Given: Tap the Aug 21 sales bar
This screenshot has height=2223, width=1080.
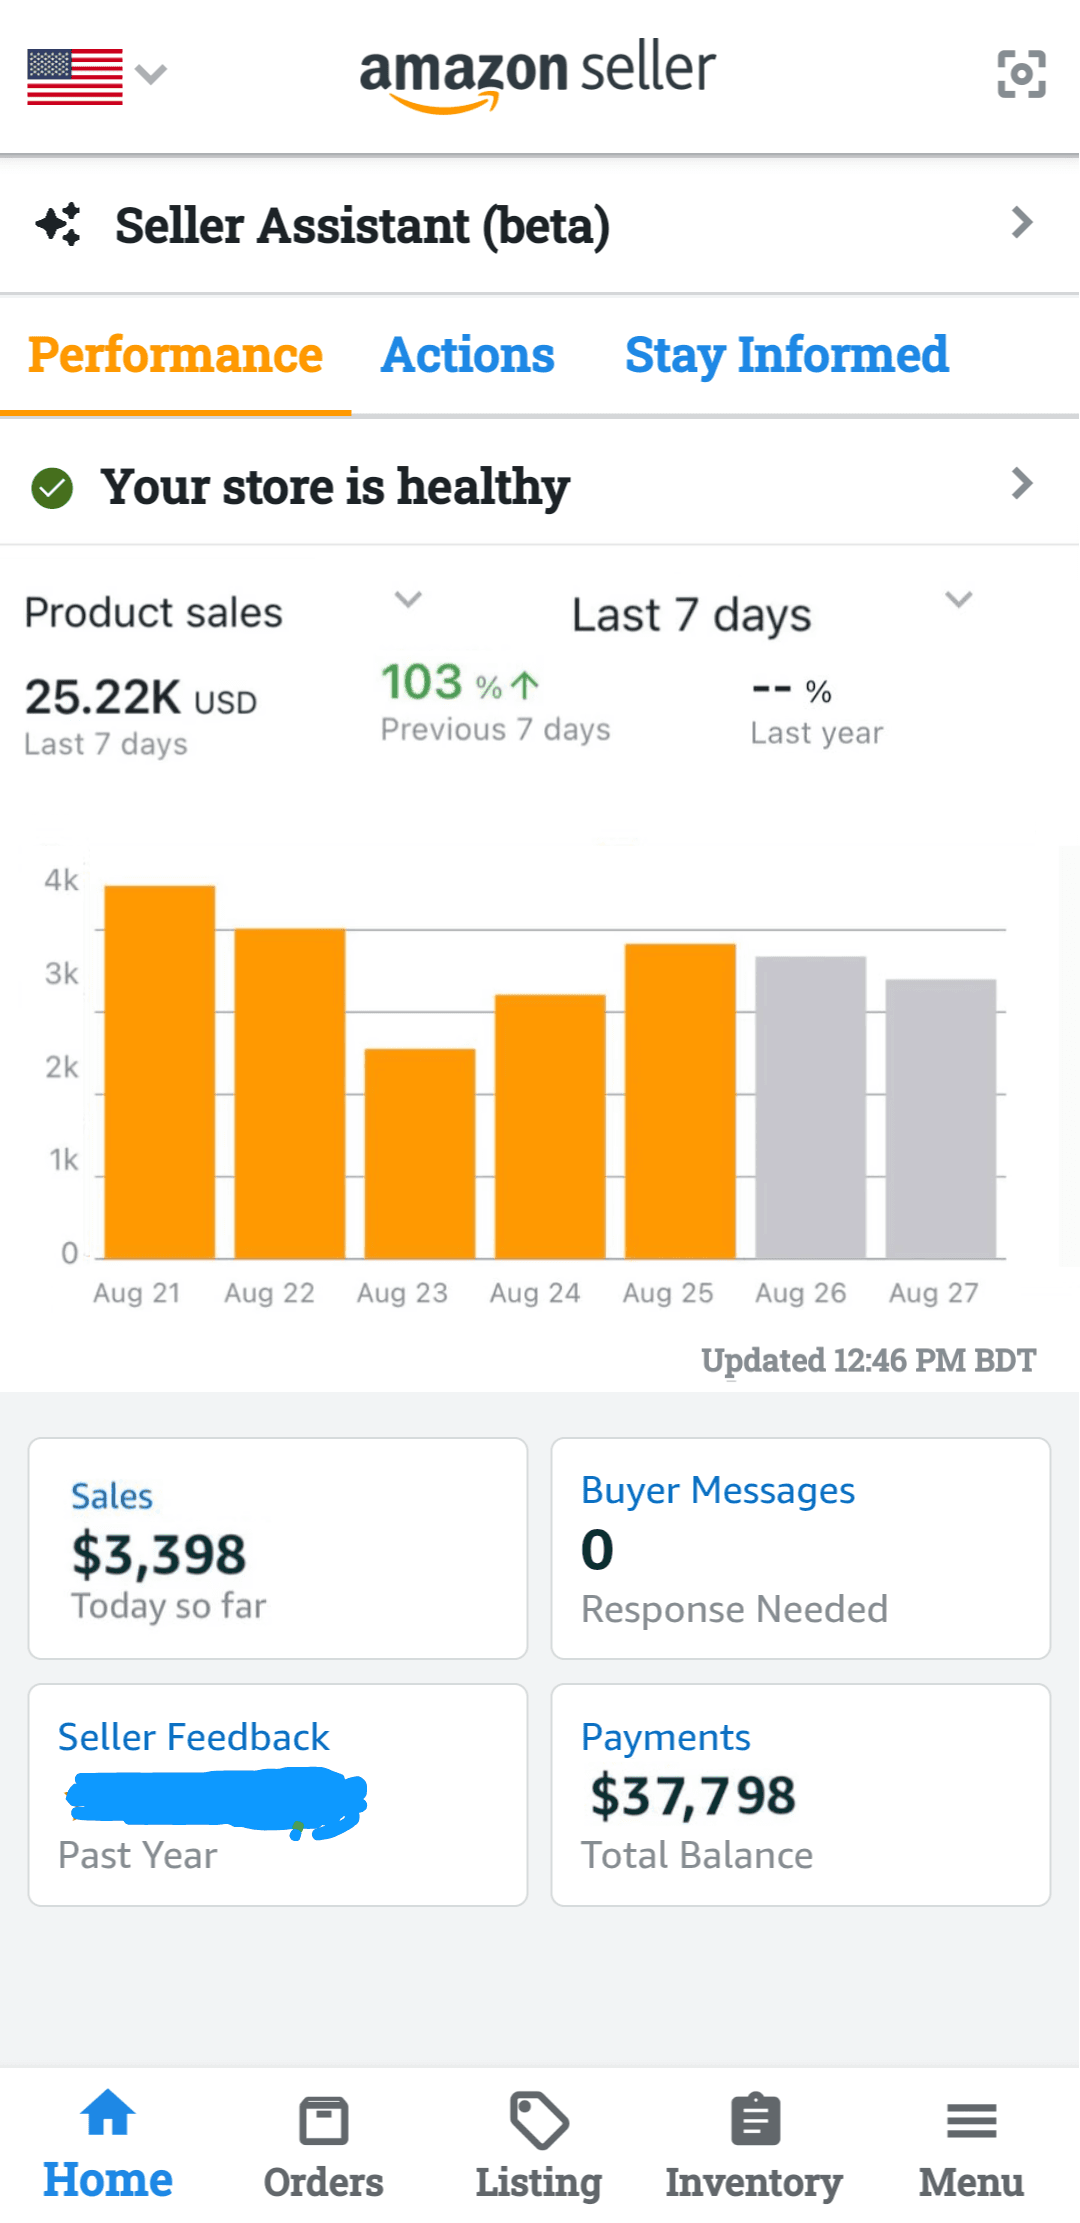Looking at the screenshot, I should click(160, 1071).
